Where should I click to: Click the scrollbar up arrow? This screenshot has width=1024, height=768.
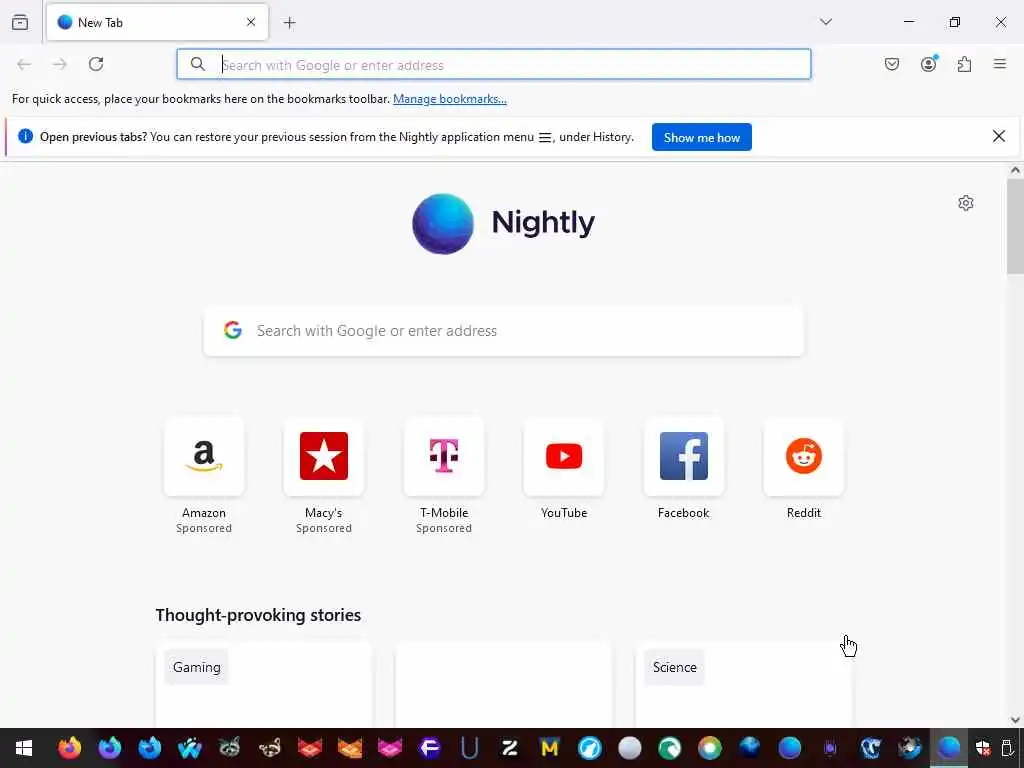tap(1015, 170)
